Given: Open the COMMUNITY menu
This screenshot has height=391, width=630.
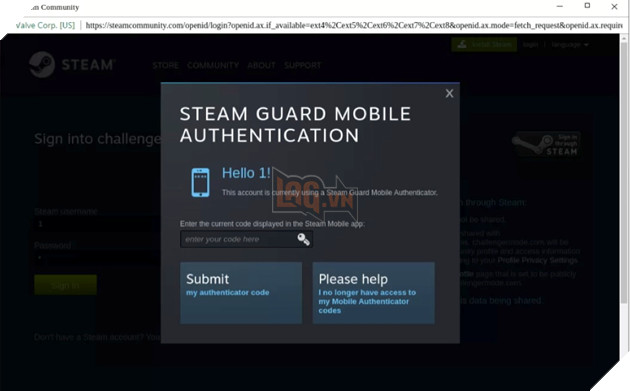Looking at the screenshot, I should pos(213,66).
